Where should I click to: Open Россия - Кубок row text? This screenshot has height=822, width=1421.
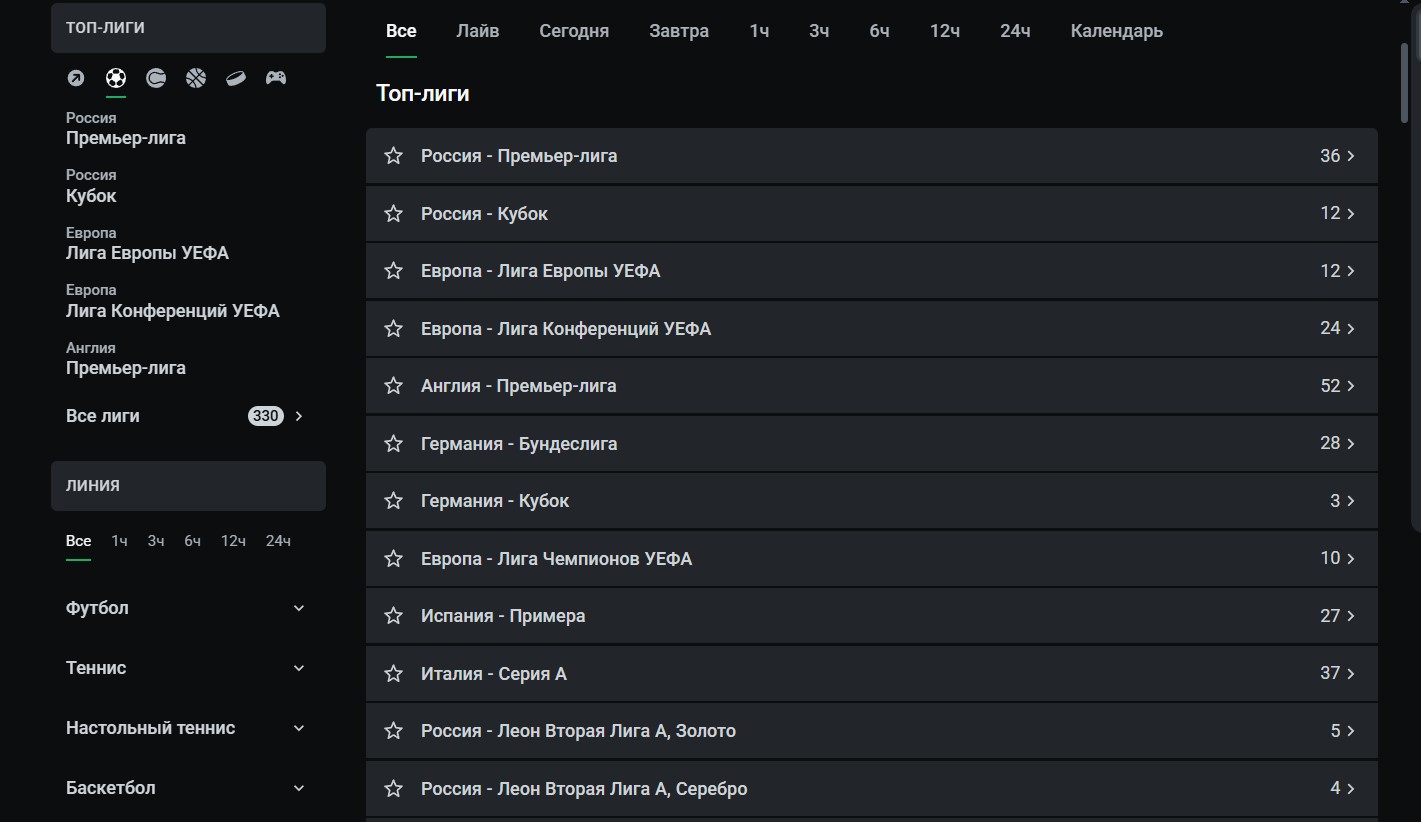click(484, 214)
